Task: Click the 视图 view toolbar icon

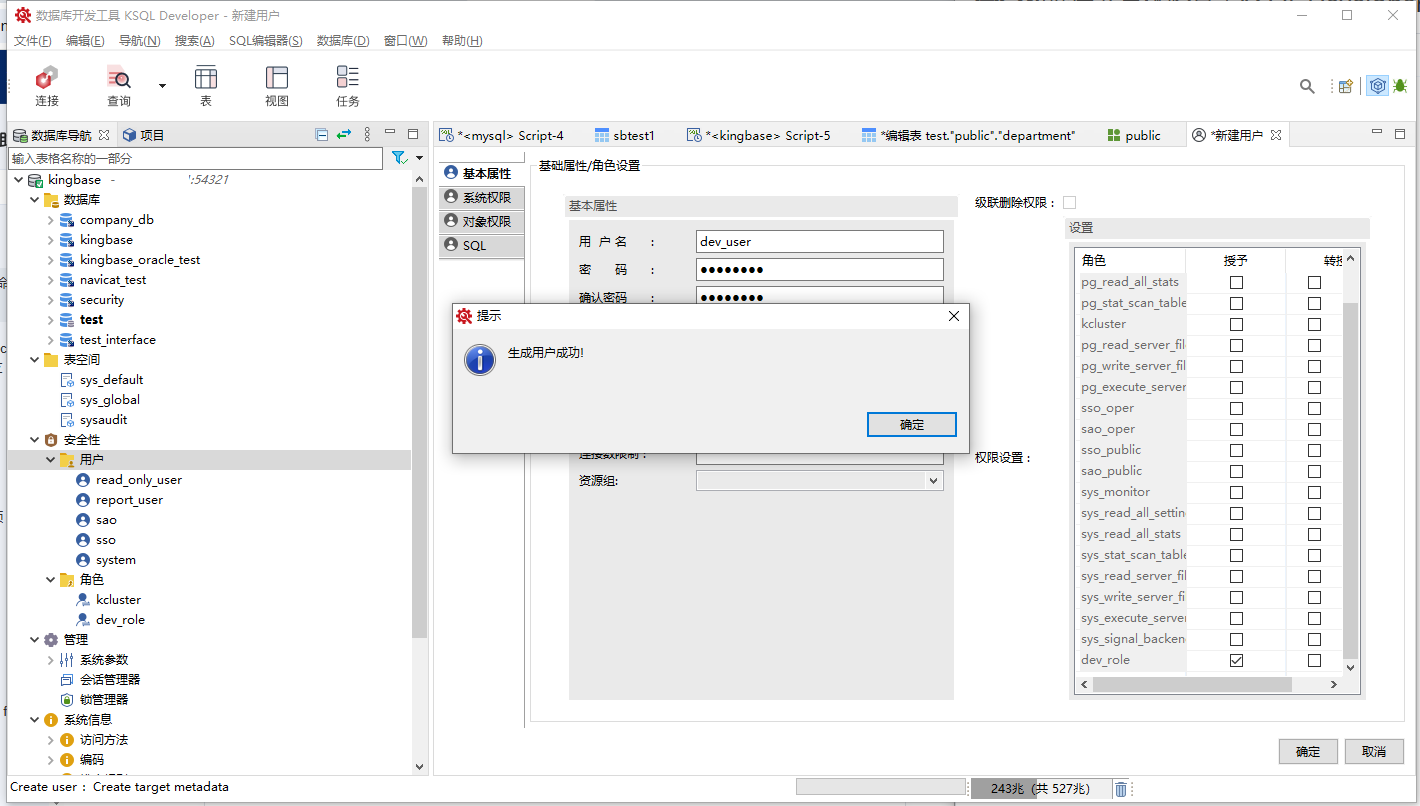Action: click(277, 86)
